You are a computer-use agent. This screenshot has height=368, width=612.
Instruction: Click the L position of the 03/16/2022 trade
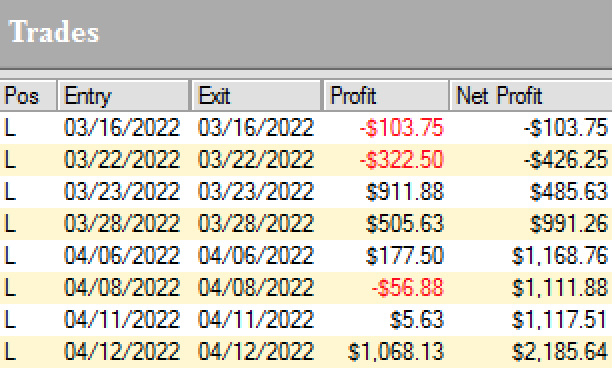click(10, 128)
